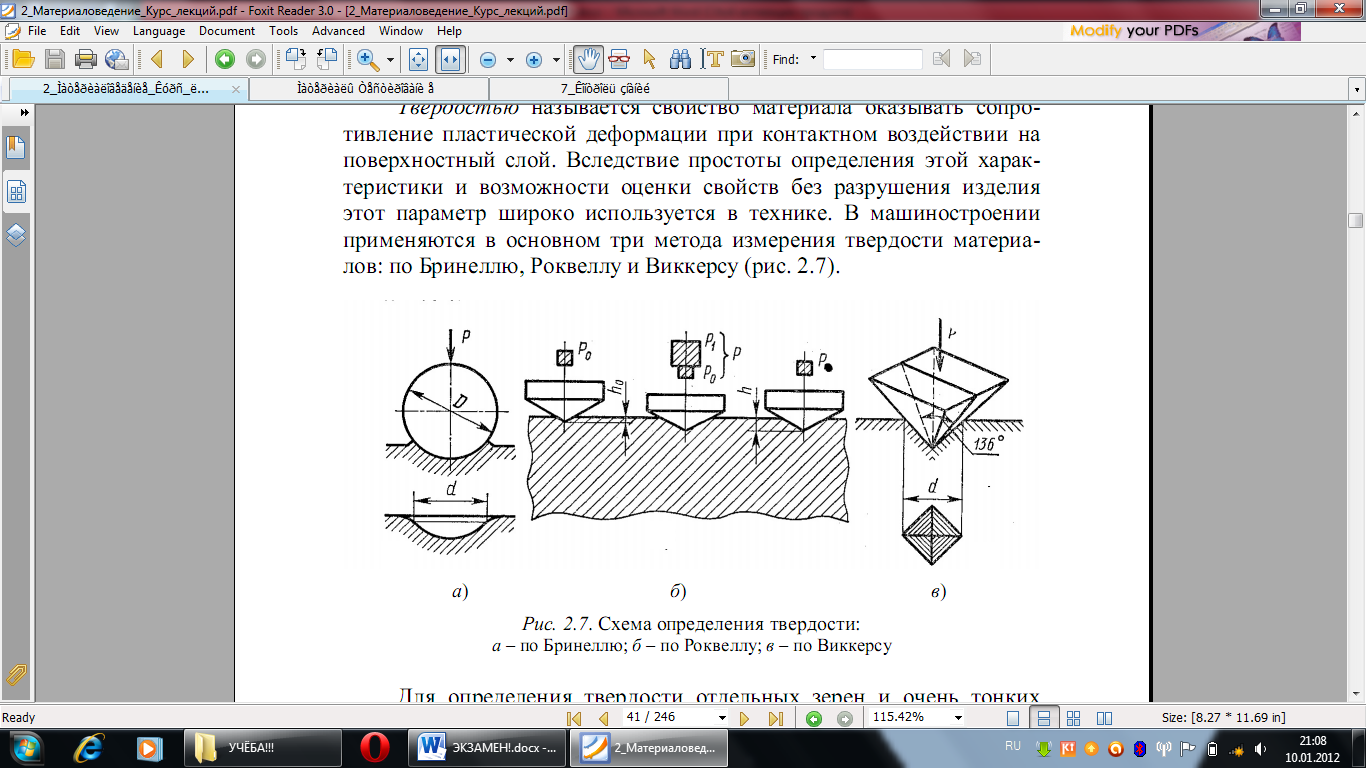This screenshot has width=1366, height=768.
Task: Print the PDF using the printer icon
Action: click(x=86, y=59)
